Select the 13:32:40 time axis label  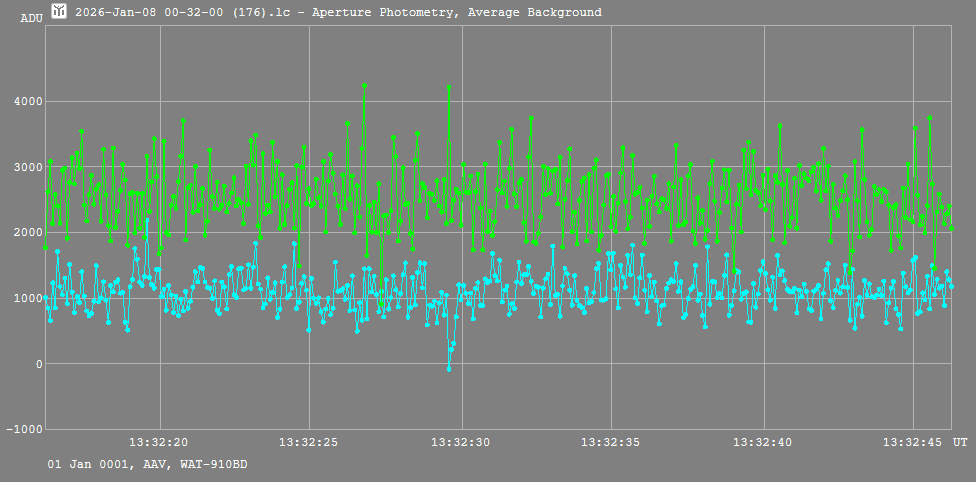click(763, 442)
